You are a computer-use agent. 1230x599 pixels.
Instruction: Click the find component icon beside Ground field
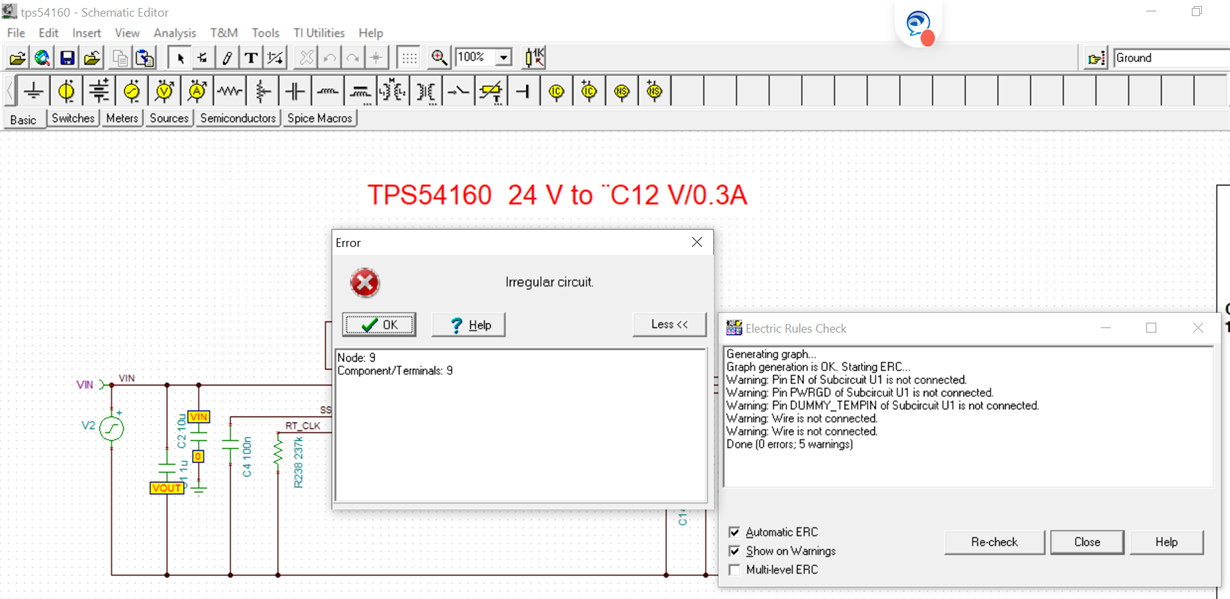1097,59
